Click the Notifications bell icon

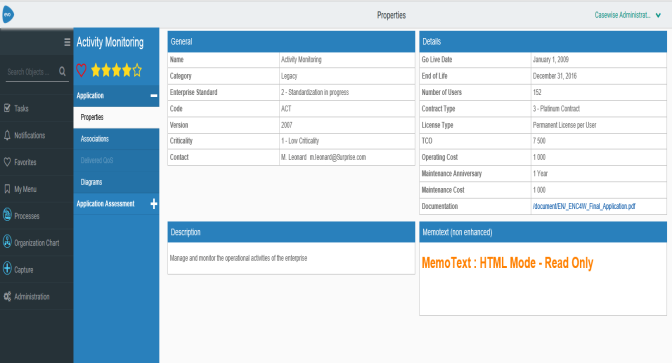(7, 135)
